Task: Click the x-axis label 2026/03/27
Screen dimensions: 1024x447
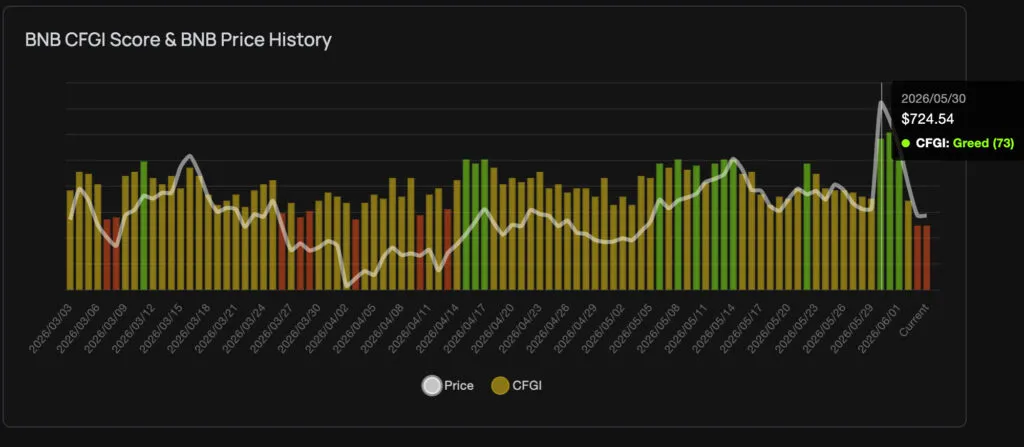Action: (272, 329)
